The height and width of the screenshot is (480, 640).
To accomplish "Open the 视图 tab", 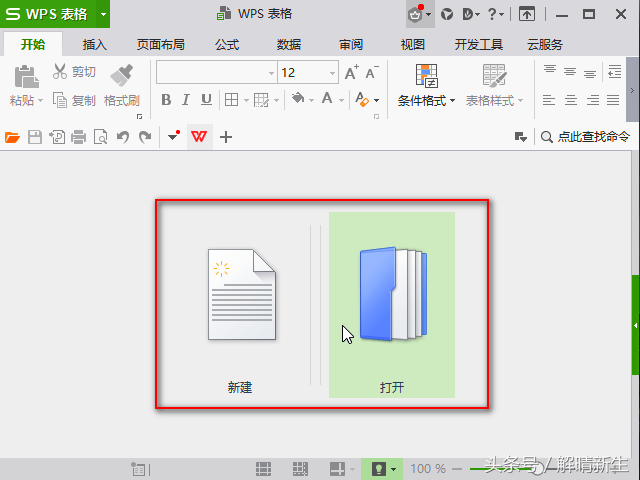I will (x=413, y=44).
